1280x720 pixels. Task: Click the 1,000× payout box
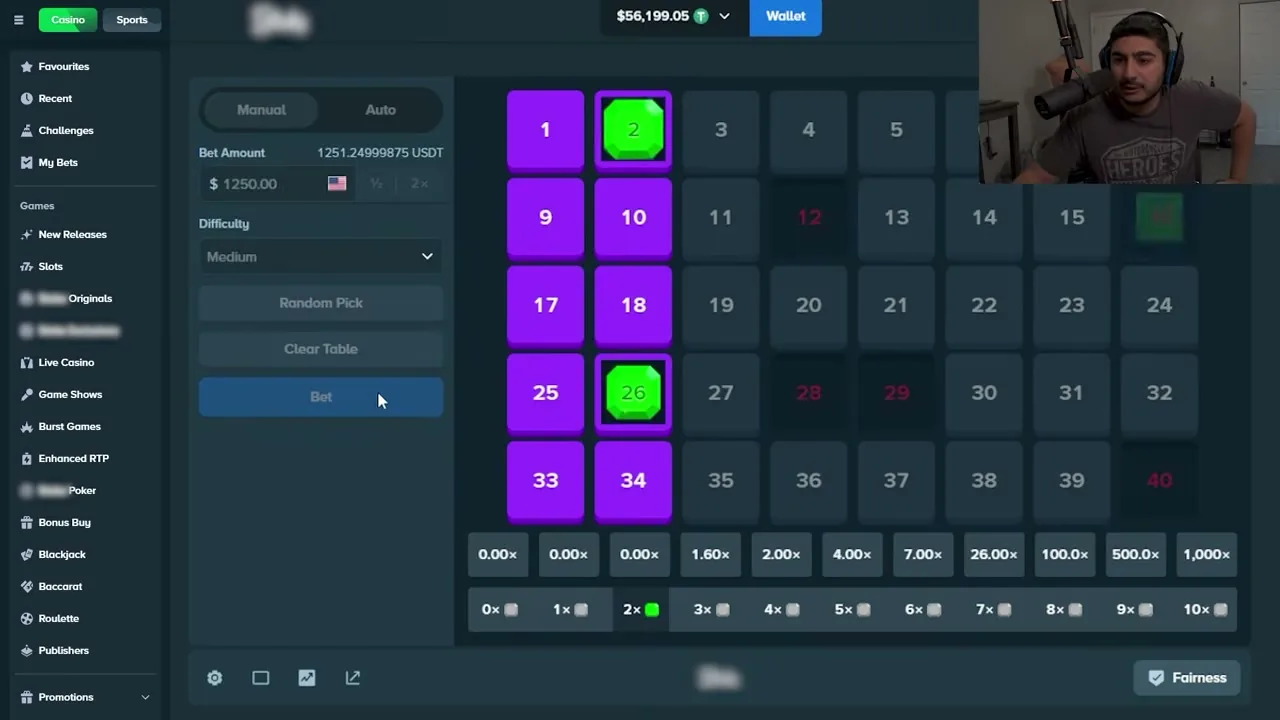coord(1207,554)
